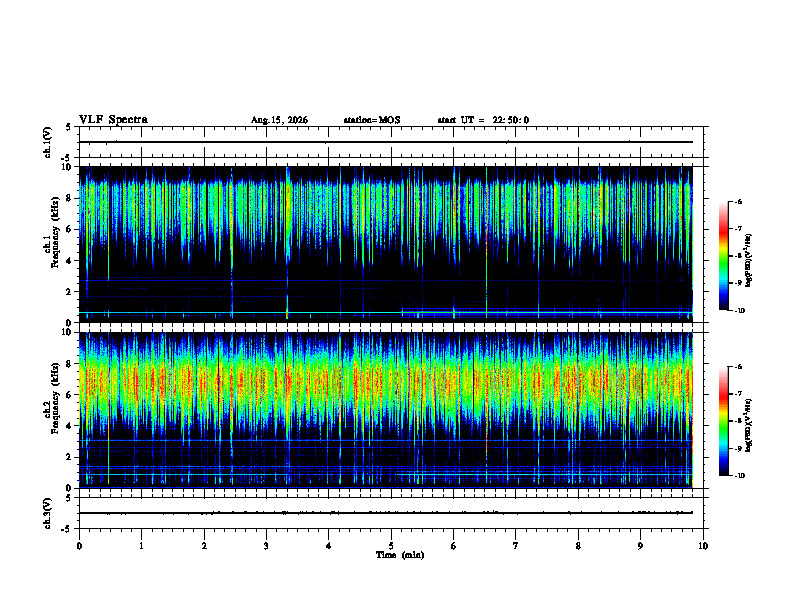The height and width of the screenshot is (612, 792).
Task: Click the time axis tick label "5"
Action: tap(391, 546)
